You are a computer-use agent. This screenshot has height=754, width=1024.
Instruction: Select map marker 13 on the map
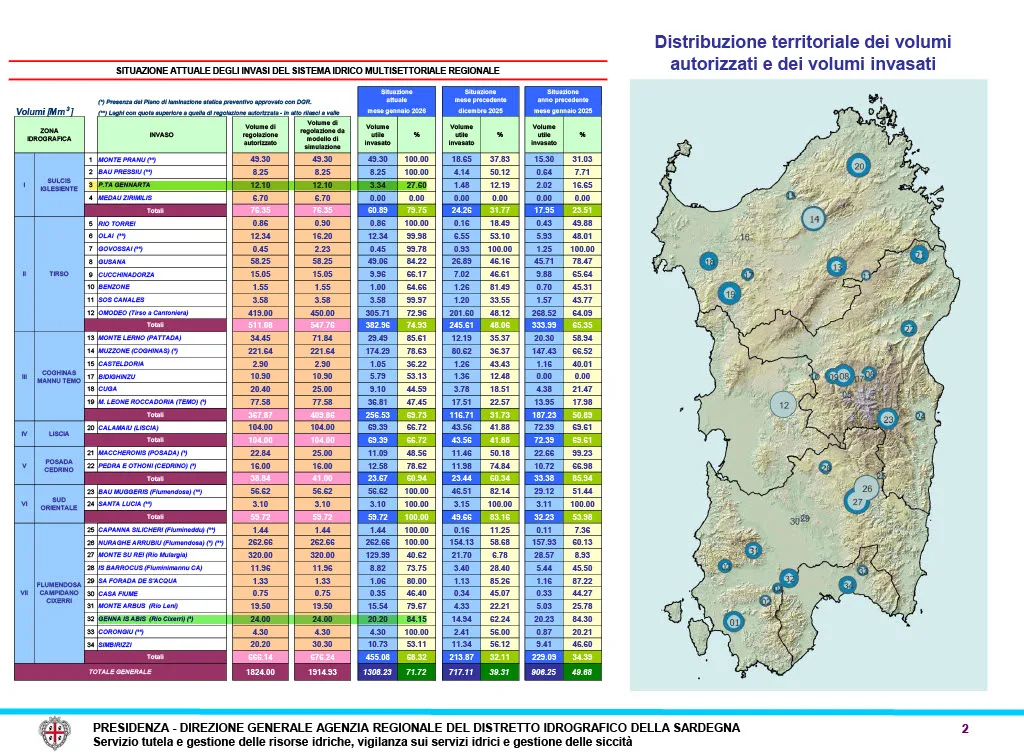[837, 267]
